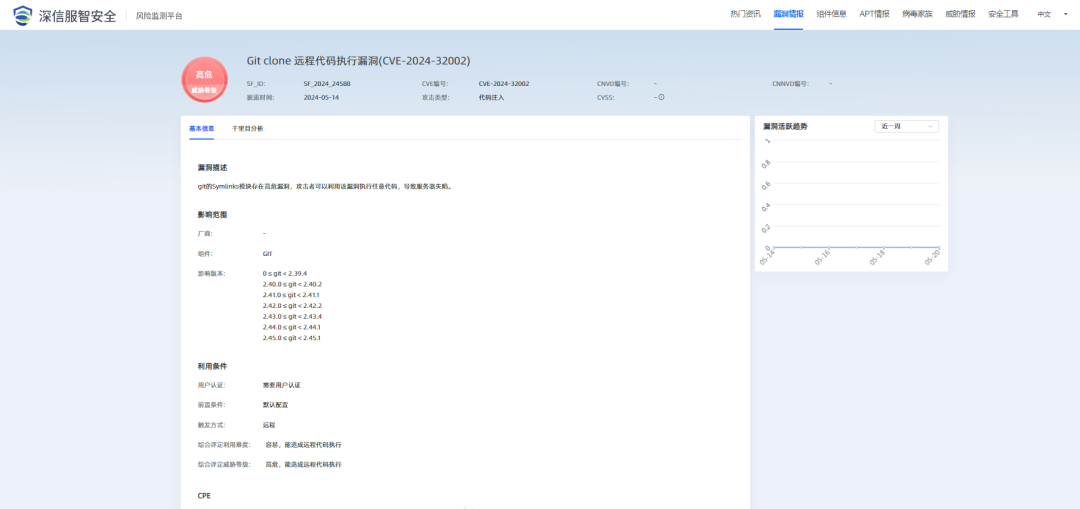The height and width of the screenshot is (509, 1080).
Task: Select the 漏洞情报 navigation item
Action: (x=788, y=14)
